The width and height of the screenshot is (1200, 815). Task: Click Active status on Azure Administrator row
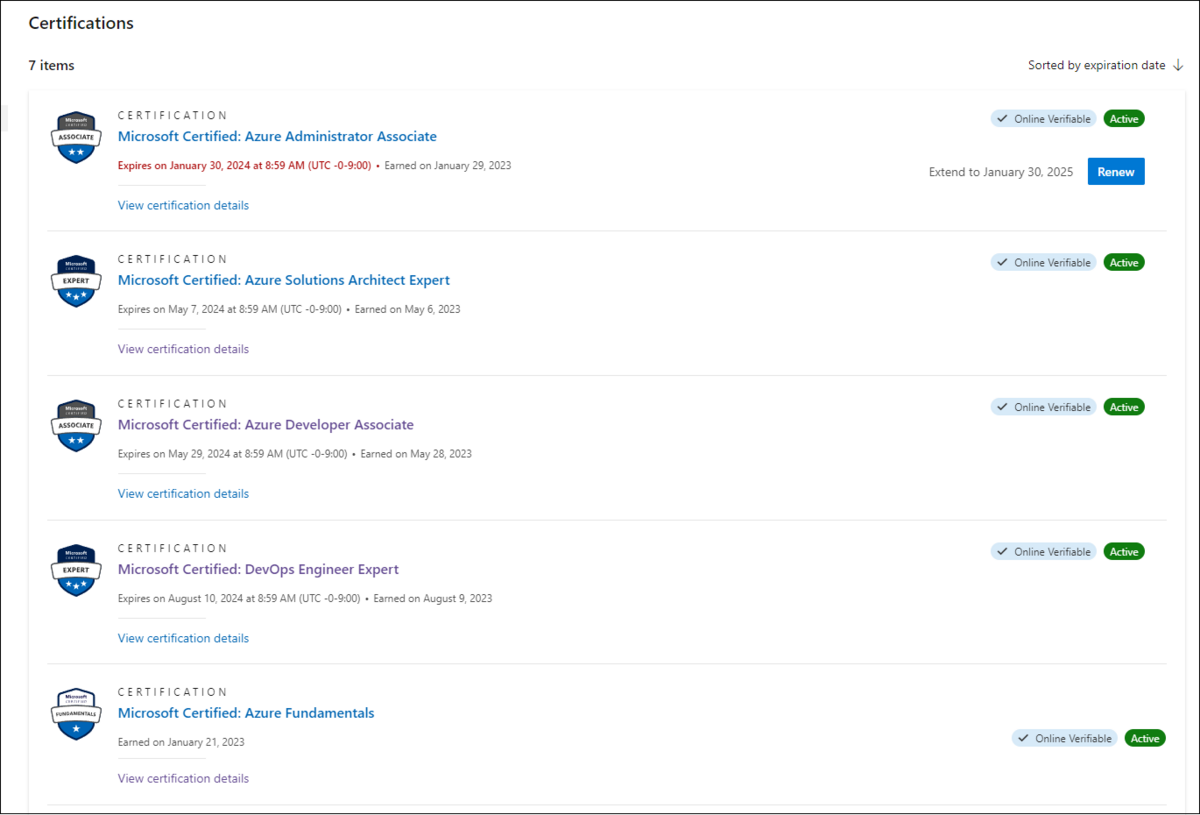(1124, 118)
